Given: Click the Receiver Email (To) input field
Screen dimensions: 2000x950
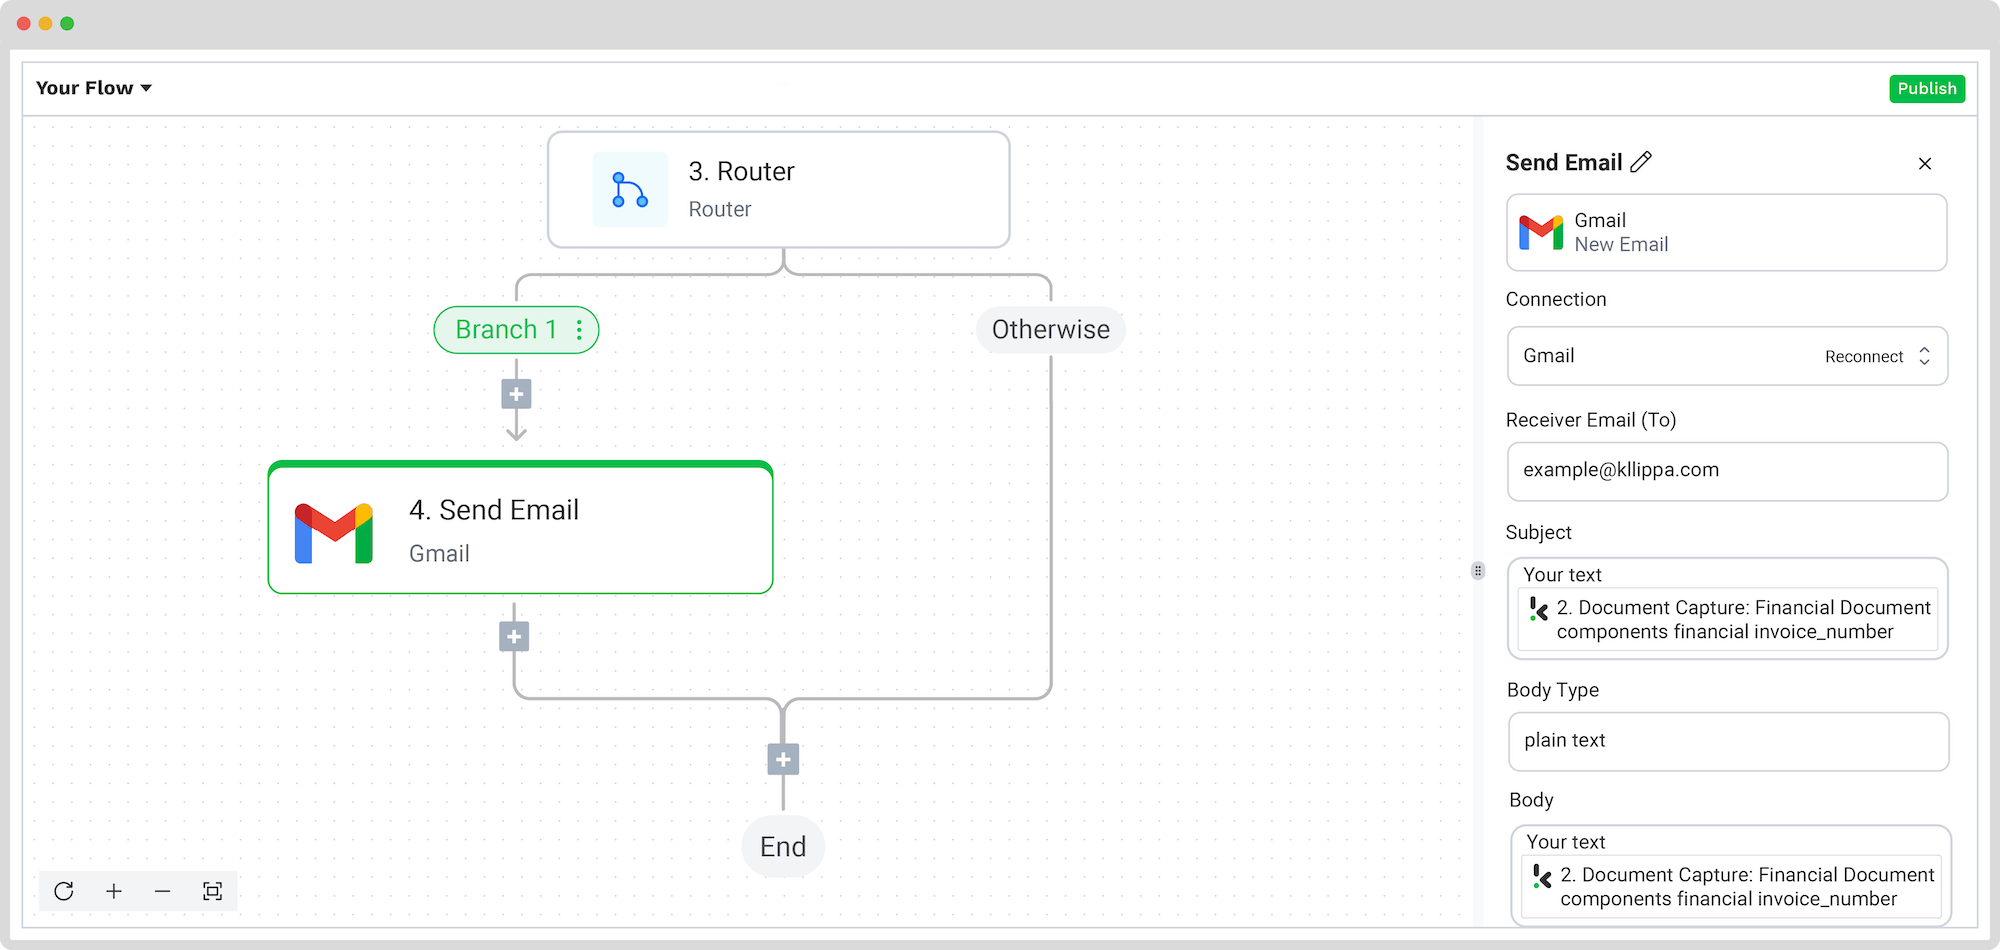Looking at the screenshot, I should [1728, 471].
